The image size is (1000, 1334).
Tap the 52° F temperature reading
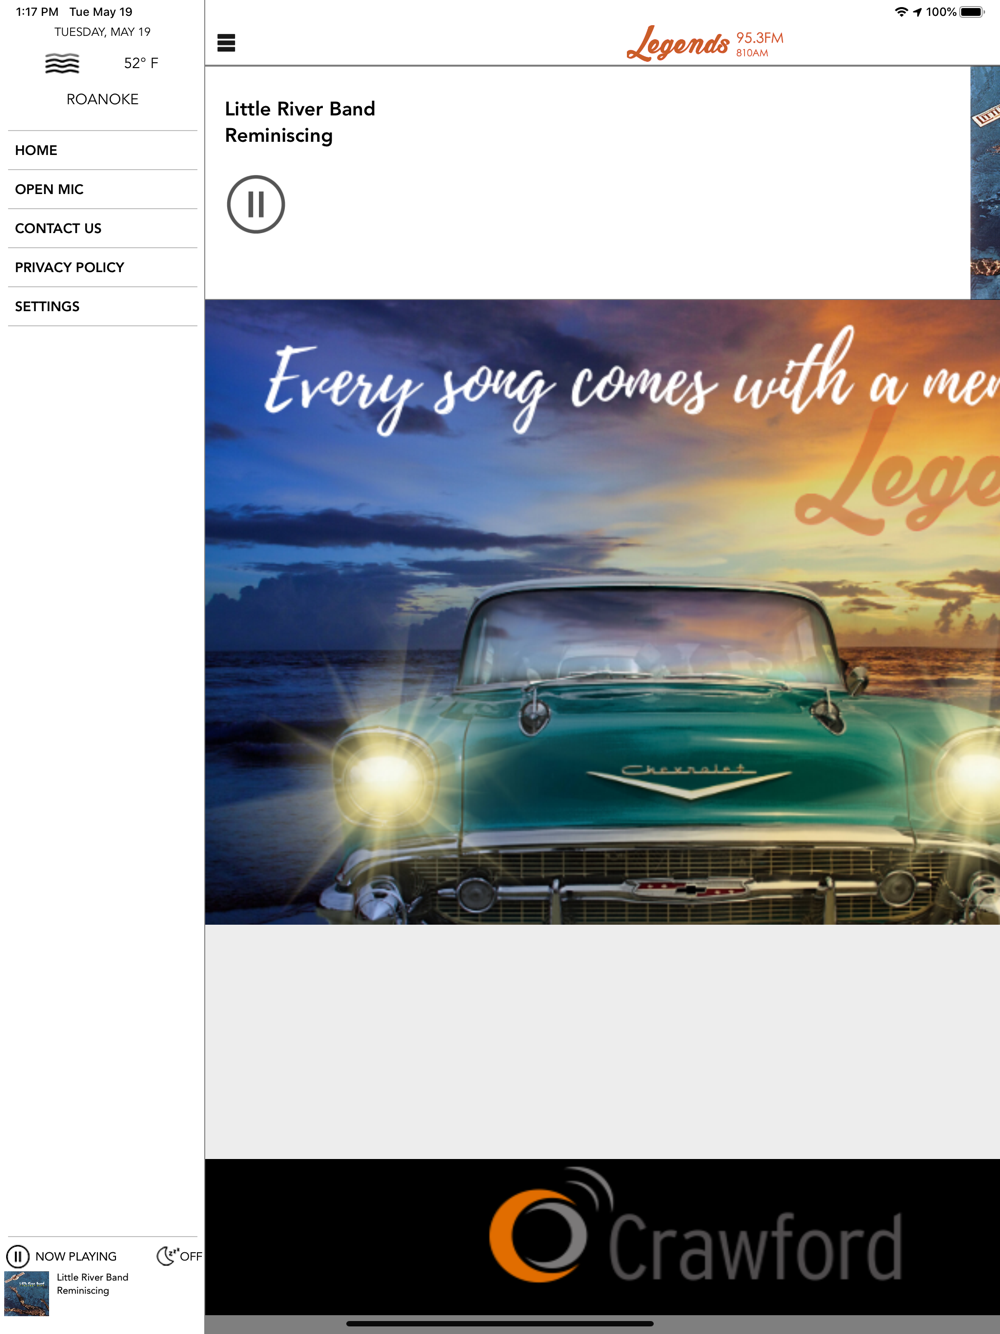click(x=141, y=63)
